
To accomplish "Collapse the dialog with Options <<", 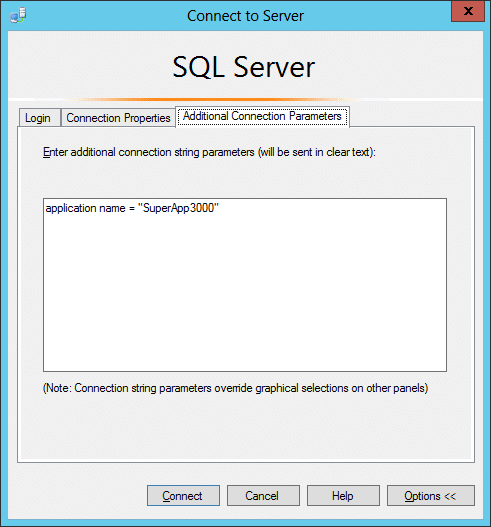I will [x=431, y=495].
